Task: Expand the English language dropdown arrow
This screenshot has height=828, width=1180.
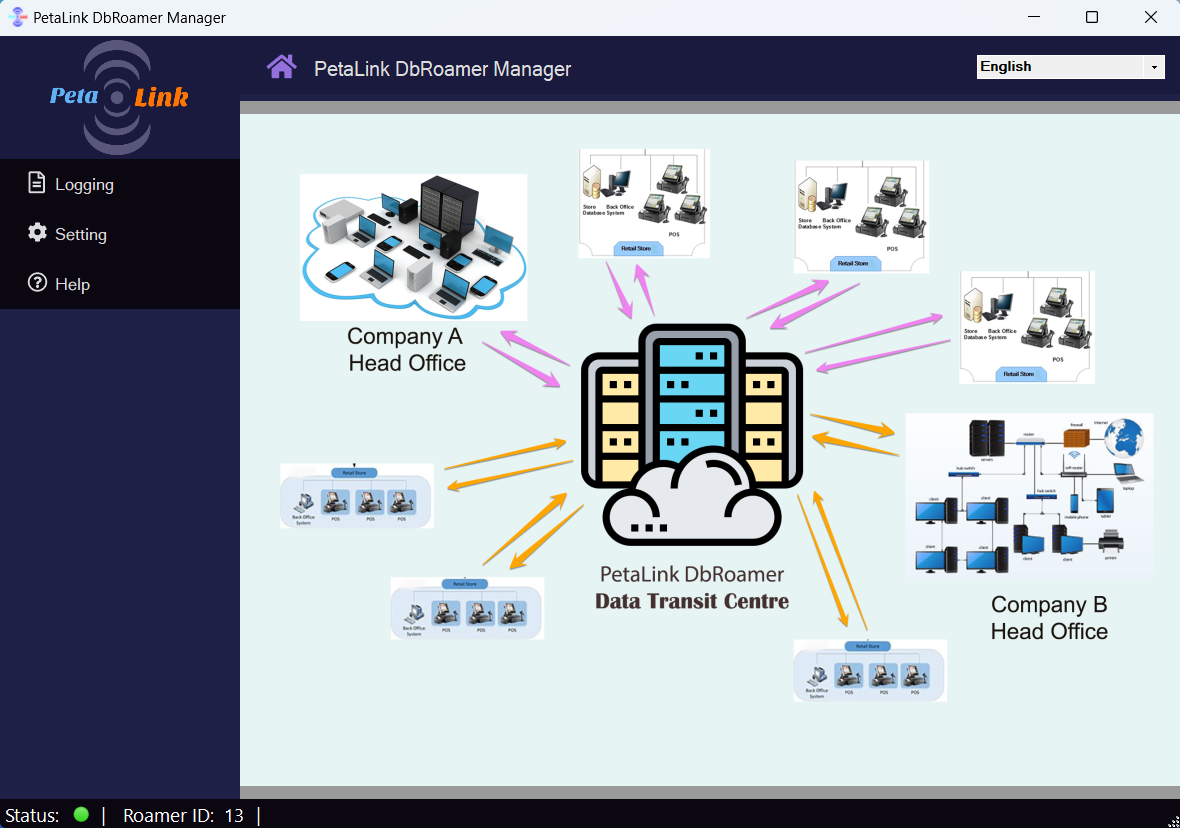Action: 1154,67
